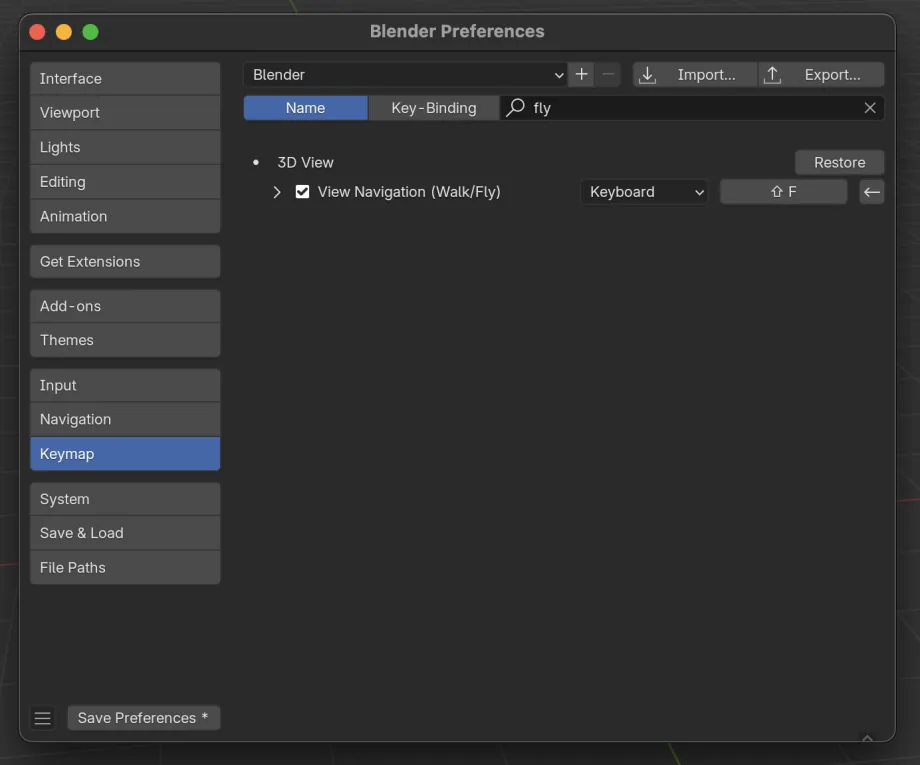Maximize the Blender Preferences window
This screenshot has width=920, height=765.
[90, 32]
